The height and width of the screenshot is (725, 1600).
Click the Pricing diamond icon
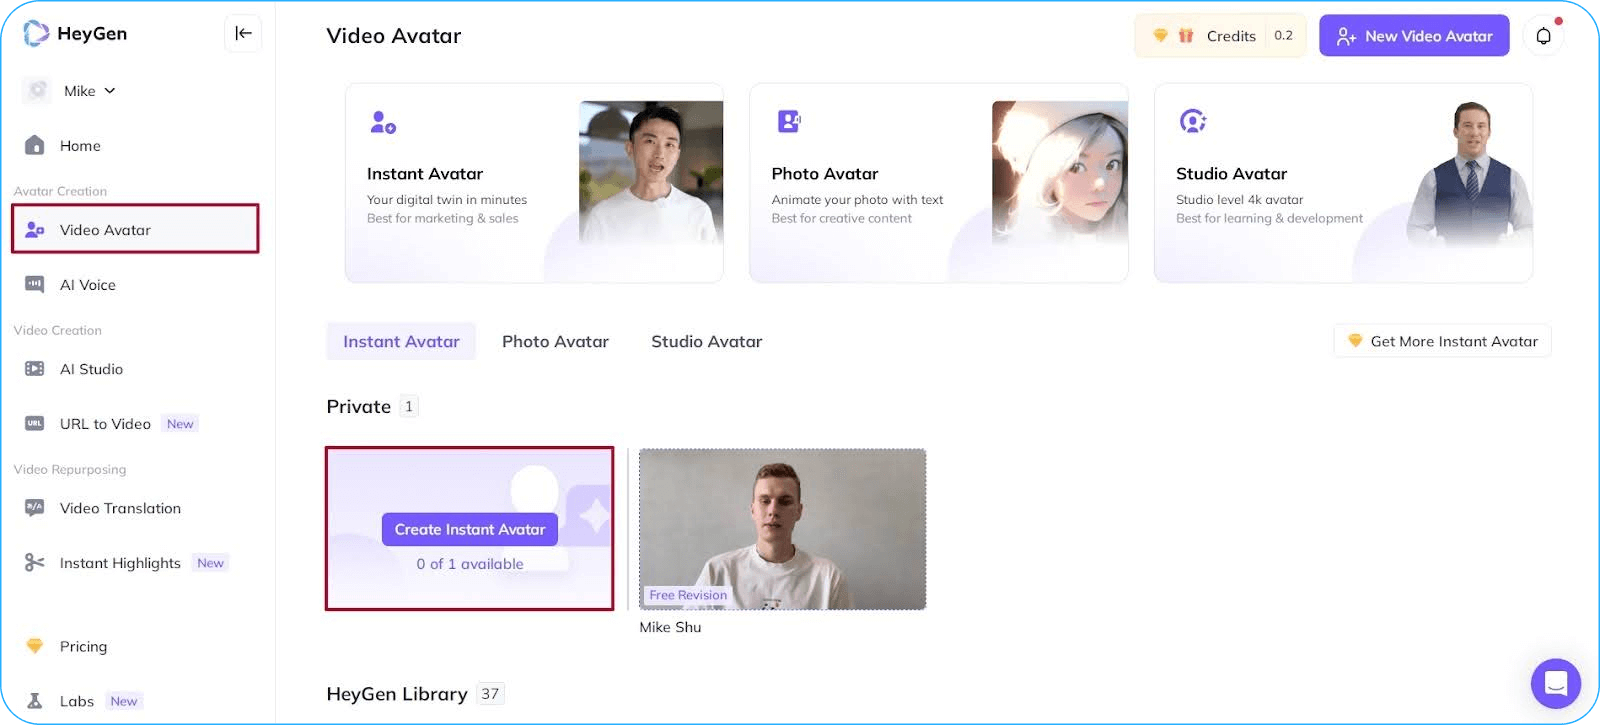point(35,646)
